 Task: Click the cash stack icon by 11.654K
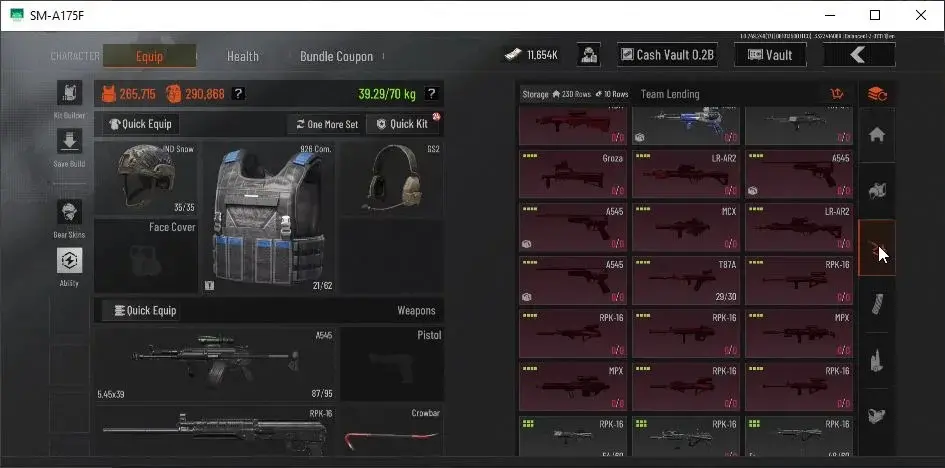pyautogui.click(x=513, y=55)
